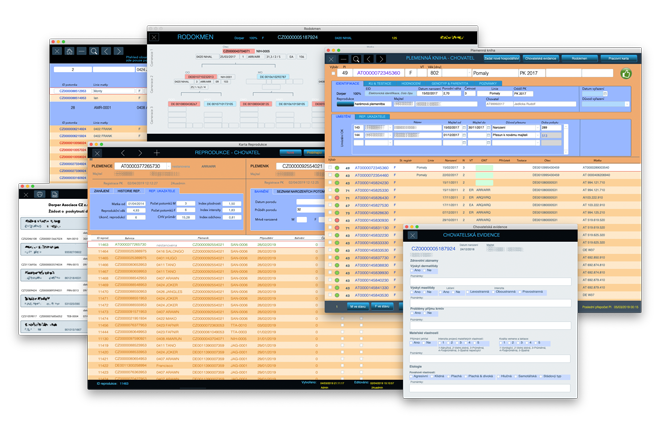Image resolution: width=660 pixels, height=422 pixels.
Task: Click the plus icon in Reprodukce toolbar
Action: (x=156, y=152)
